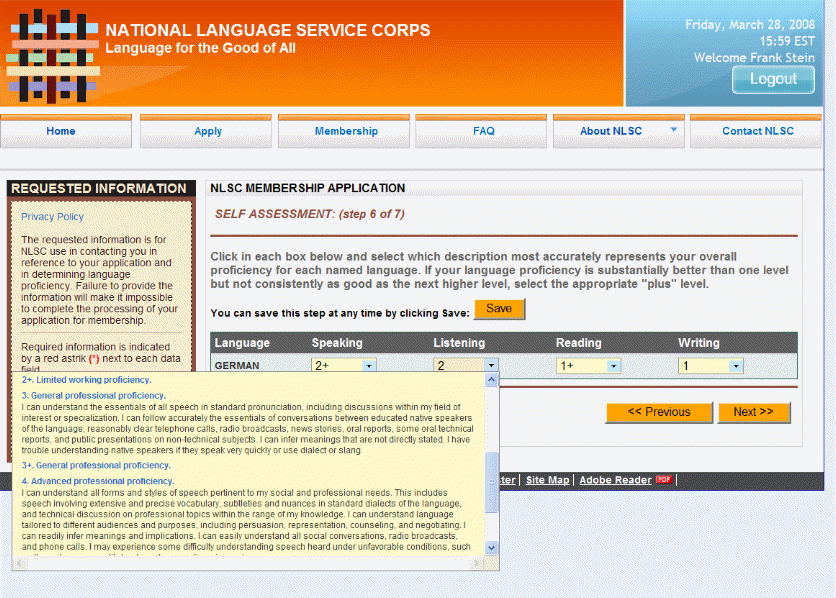Click the Writing column header

pyautogui.click(x=698, y=343)
